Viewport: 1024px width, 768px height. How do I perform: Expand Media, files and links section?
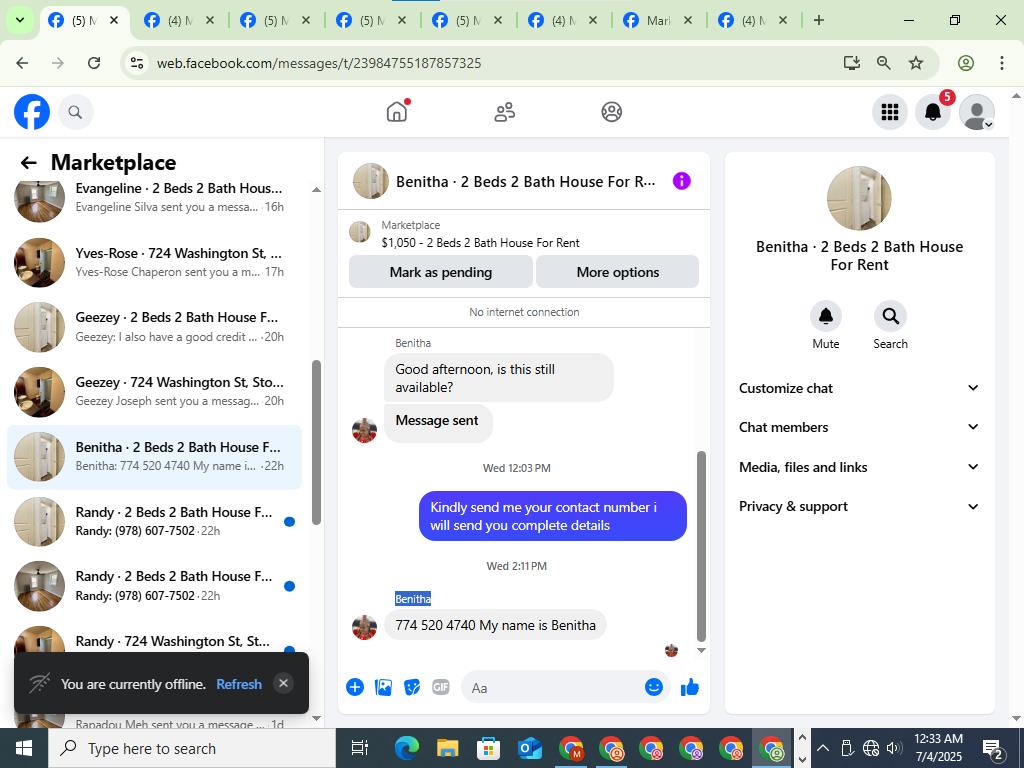(x=859, y=467)
